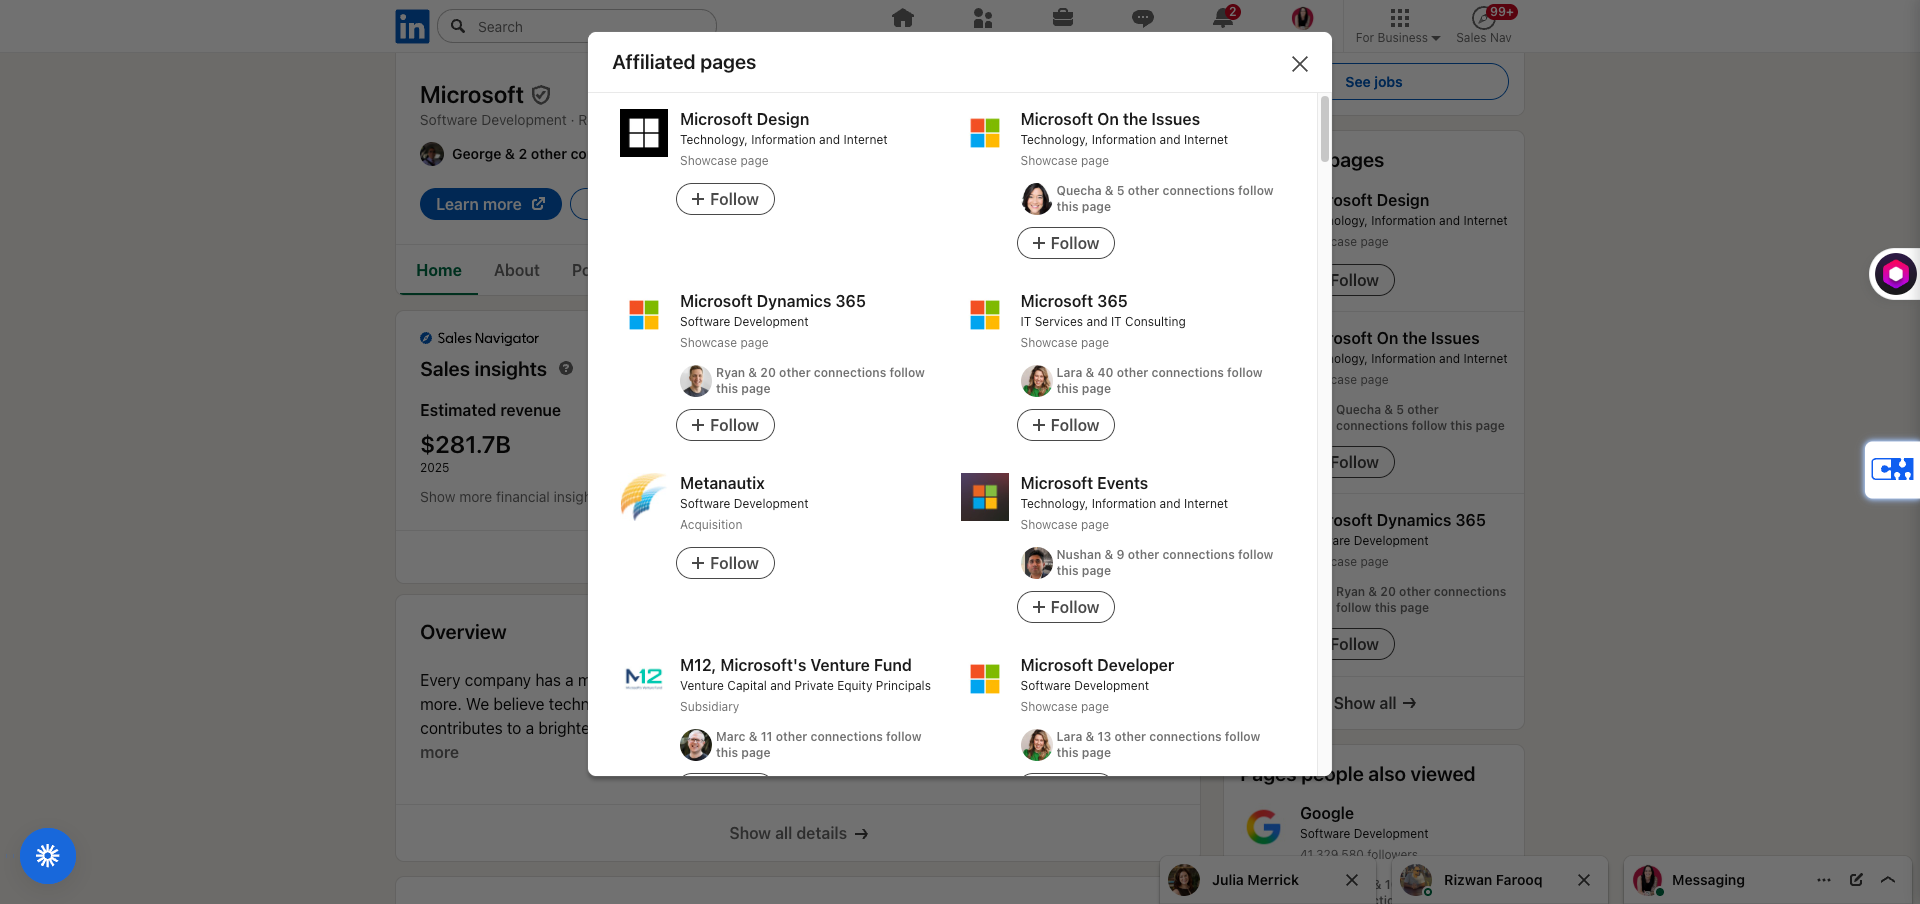Viewport: 1920px width, 904px height.
Task: Open Notifications bell icon
Action: point(1223,18)
